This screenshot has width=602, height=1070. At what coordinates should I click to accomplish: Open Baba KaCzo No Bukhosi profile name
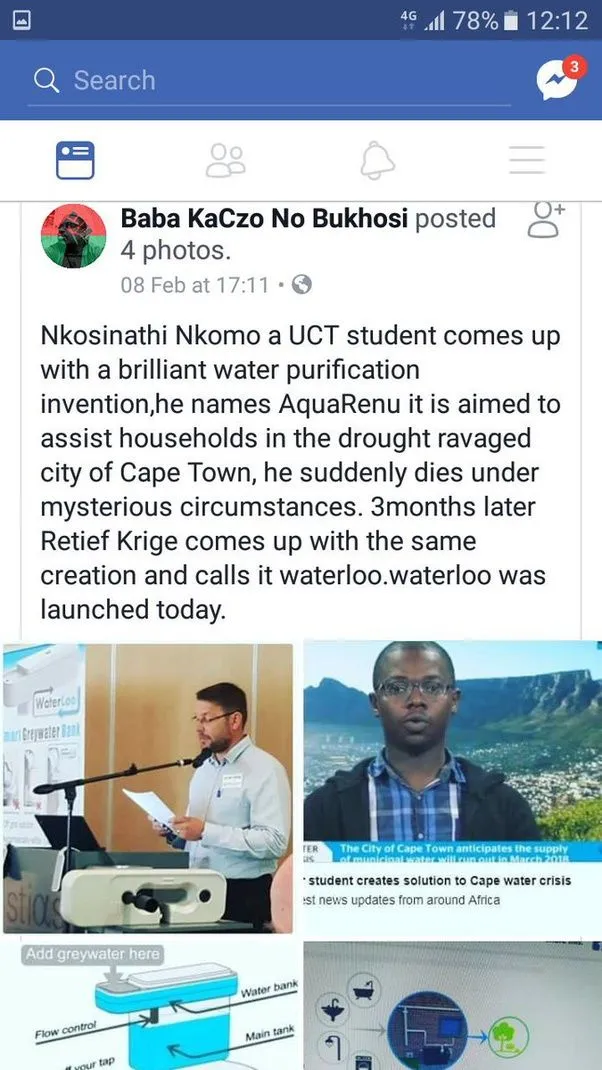point(264,219)
